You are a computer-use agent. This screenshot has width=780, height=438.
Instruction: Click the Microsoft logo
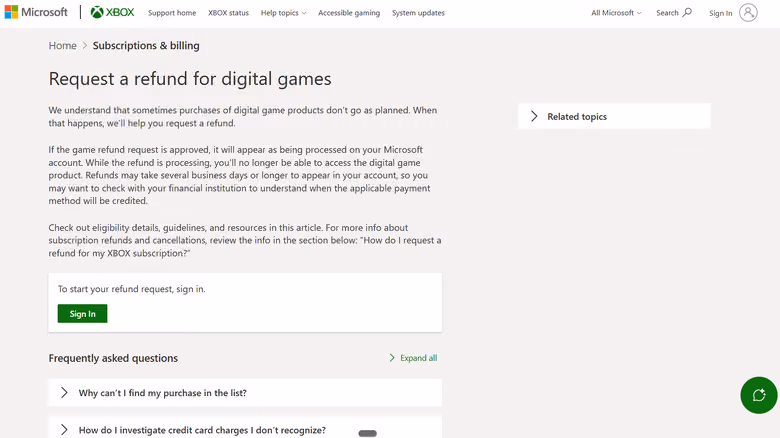36,12
